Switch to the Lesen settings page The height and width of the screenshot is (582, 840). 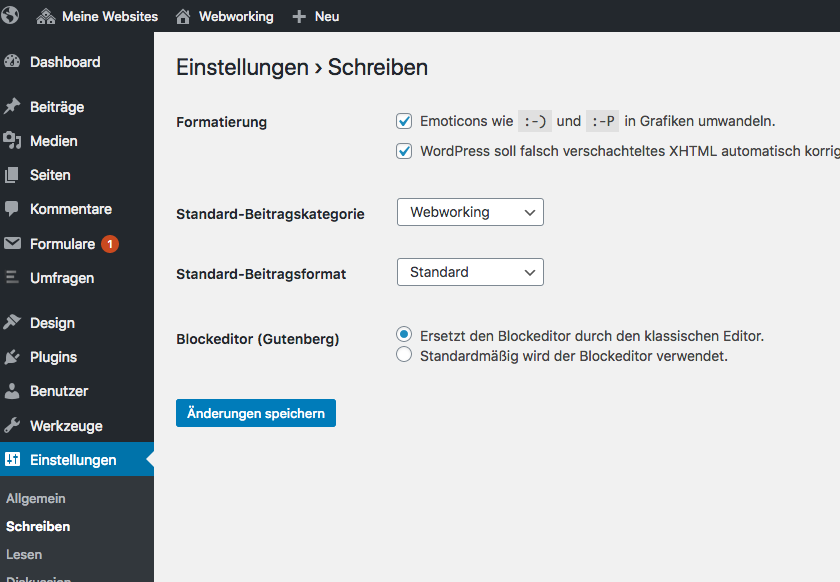pyautogui.click(x=23, y=554)
